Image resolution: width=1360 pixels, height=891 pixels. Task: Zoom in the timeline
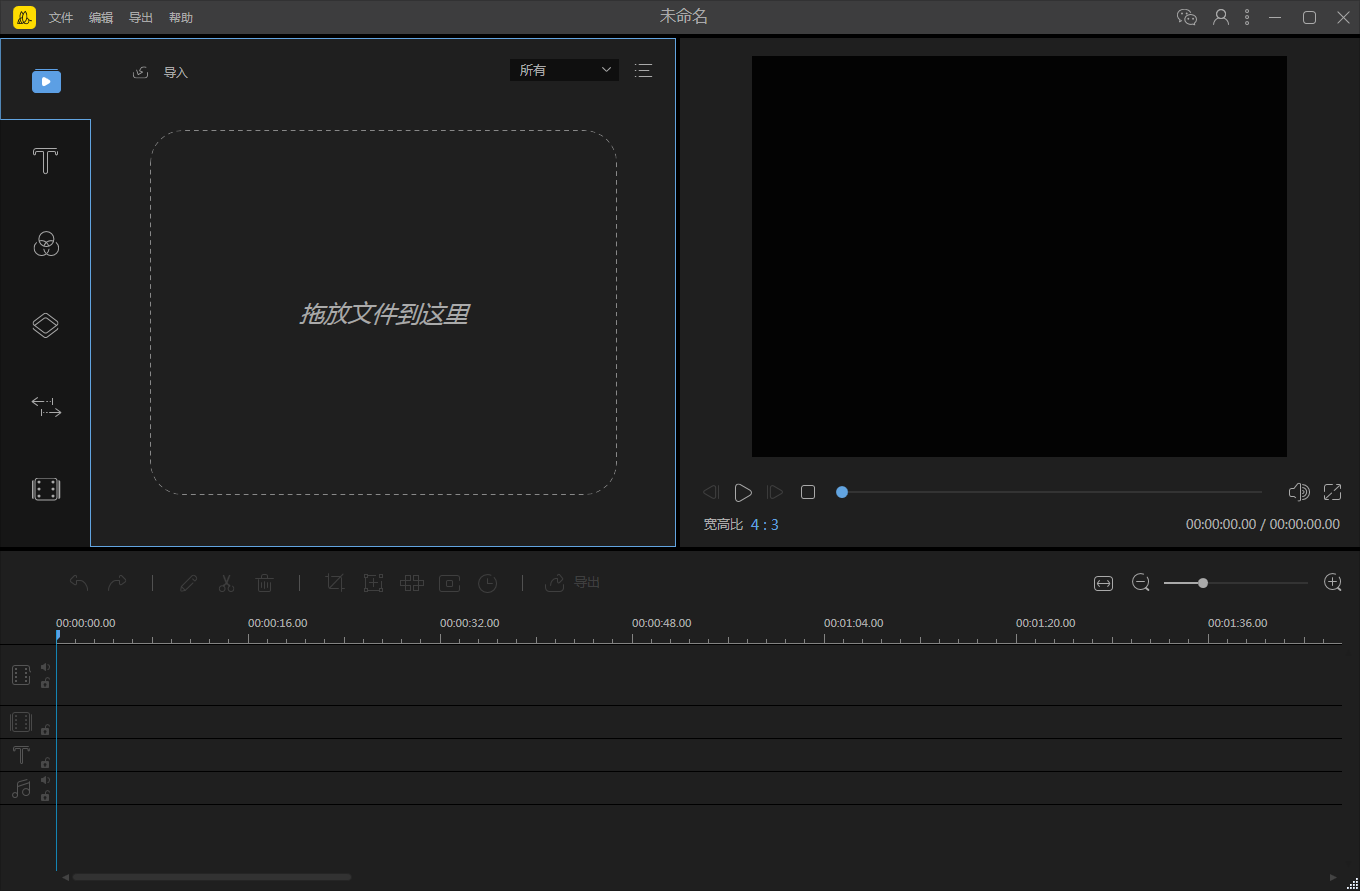(x=1332, y=583)
